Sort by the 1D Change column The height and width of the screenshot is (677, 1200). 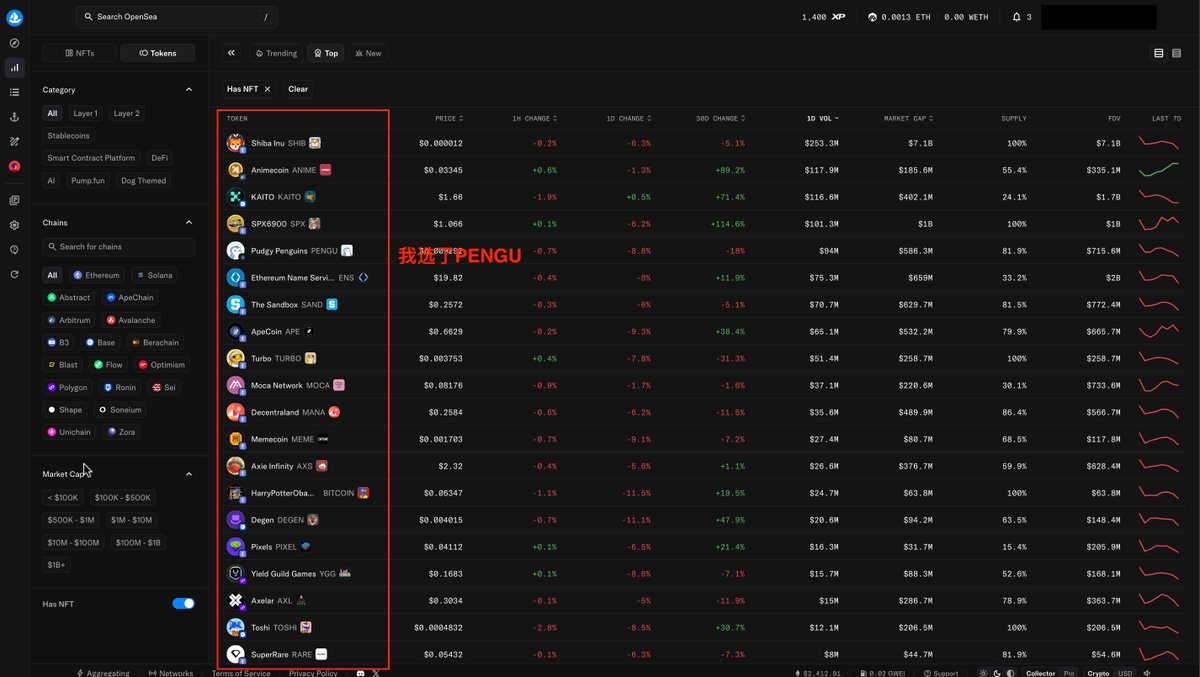click(x=628, y=118)
